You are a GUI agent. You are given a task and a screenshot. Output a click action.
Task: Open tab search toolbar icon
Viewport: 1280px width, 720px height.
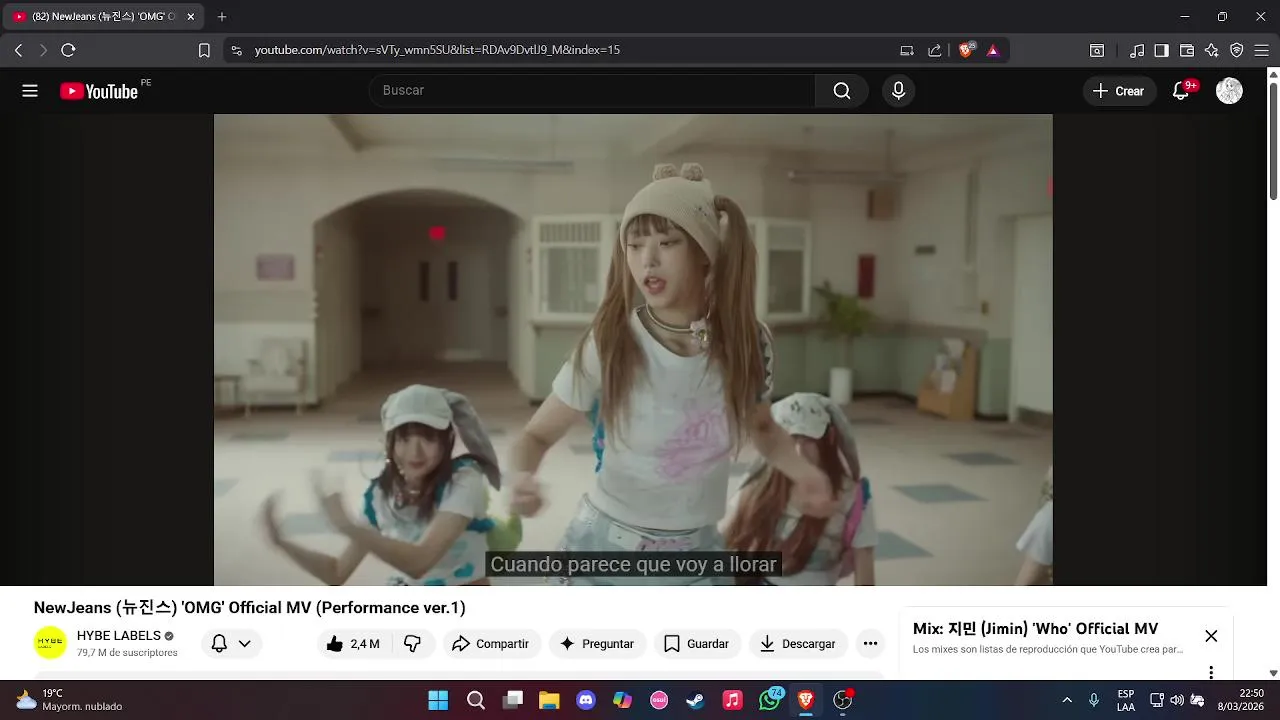pos(1097,50)
